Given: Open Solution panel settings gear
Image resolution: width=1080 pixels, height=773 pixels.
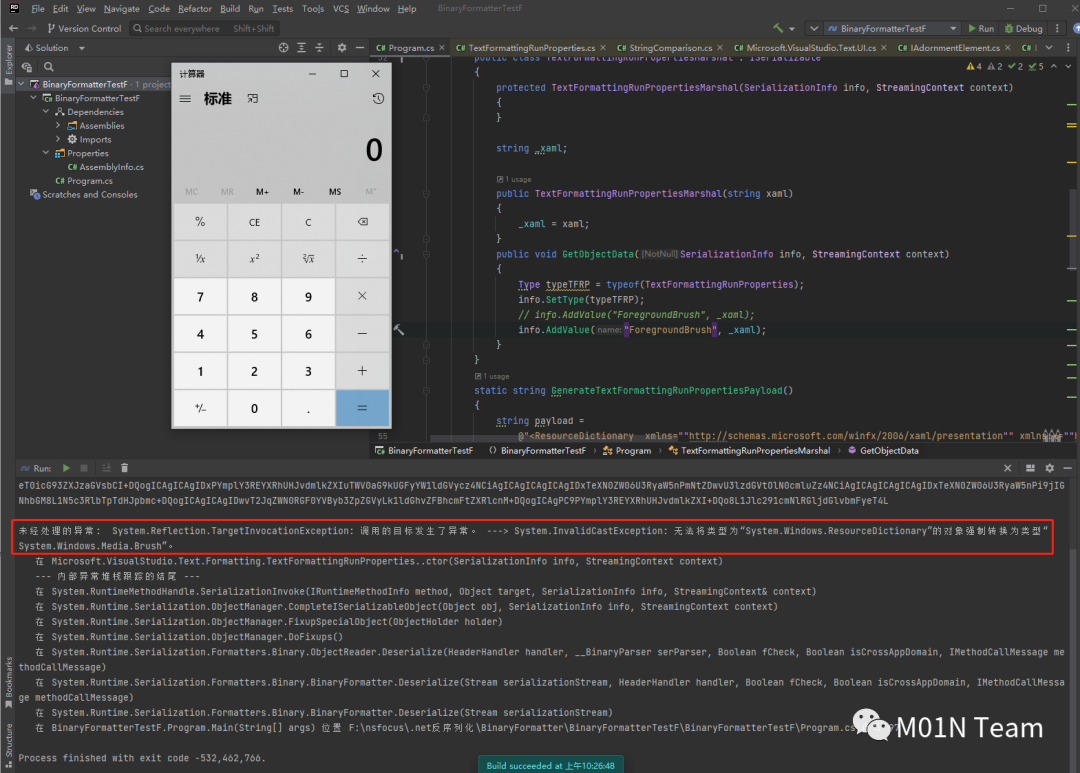Looking at the screenshot, I should (x=342, y=48).
